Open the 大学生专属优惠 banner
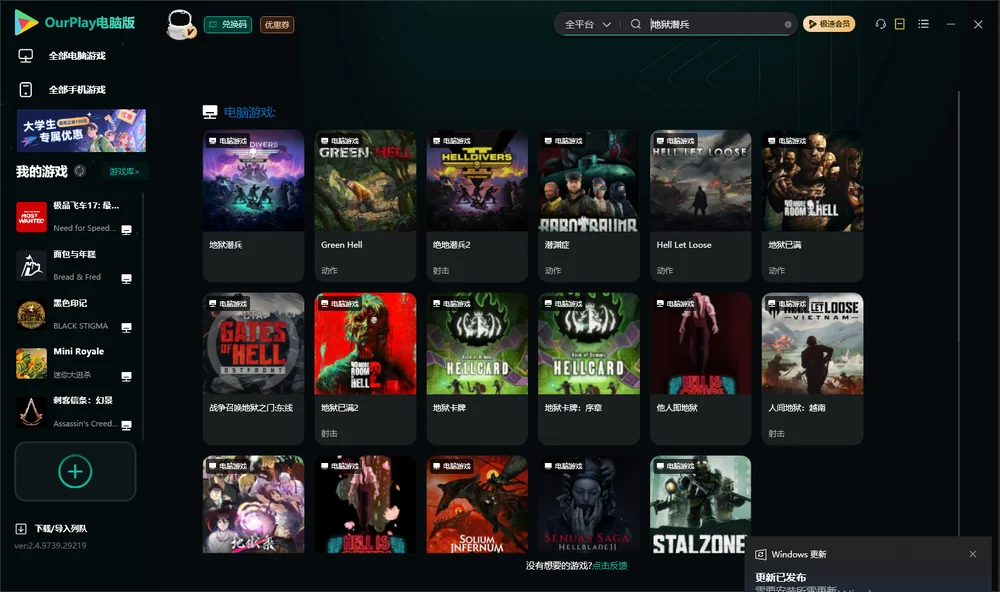 [x=81, y=131]
